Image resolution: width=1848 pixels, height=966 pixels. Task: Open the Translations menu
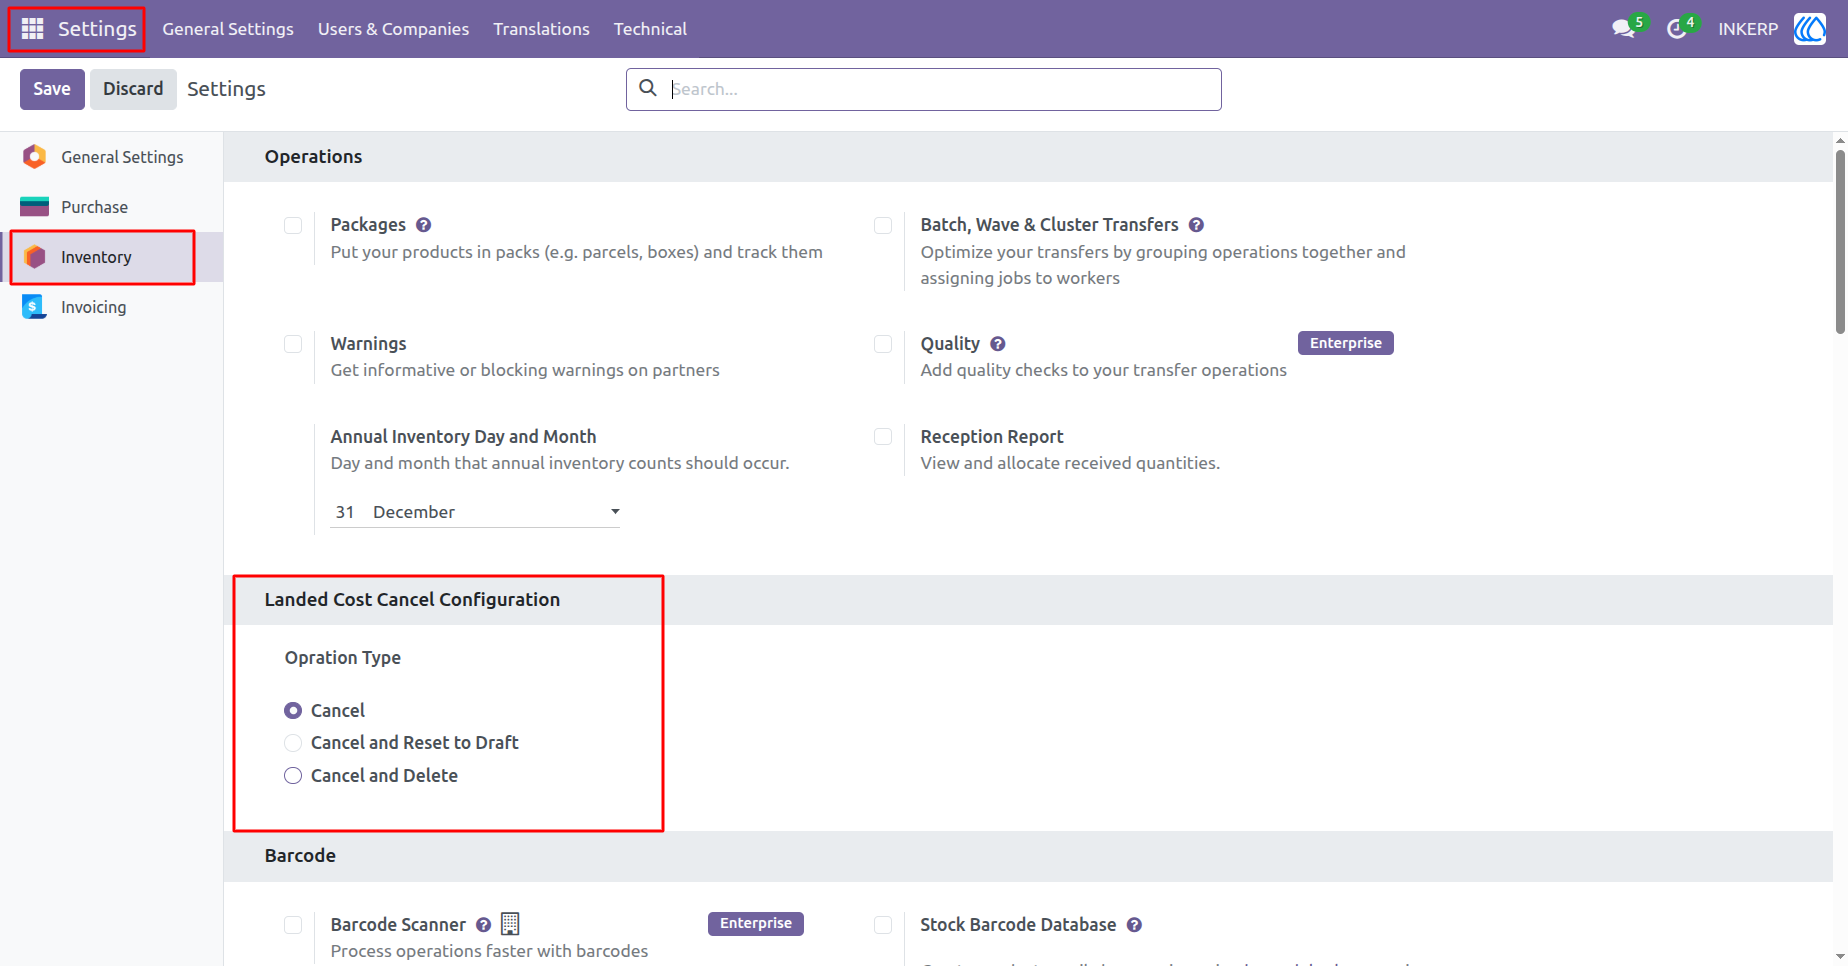pyautogui.click(x=541, y=29)
